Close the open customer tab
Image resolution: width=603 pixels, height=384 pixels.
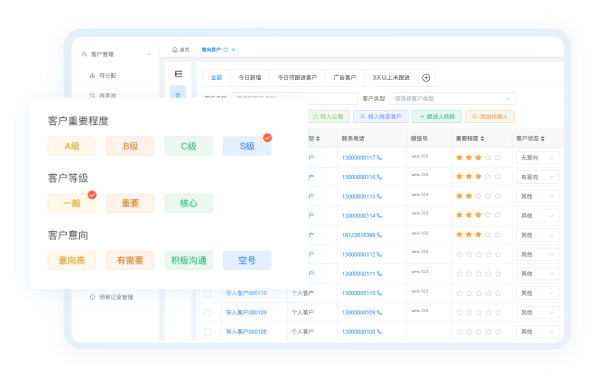point(233,50)
